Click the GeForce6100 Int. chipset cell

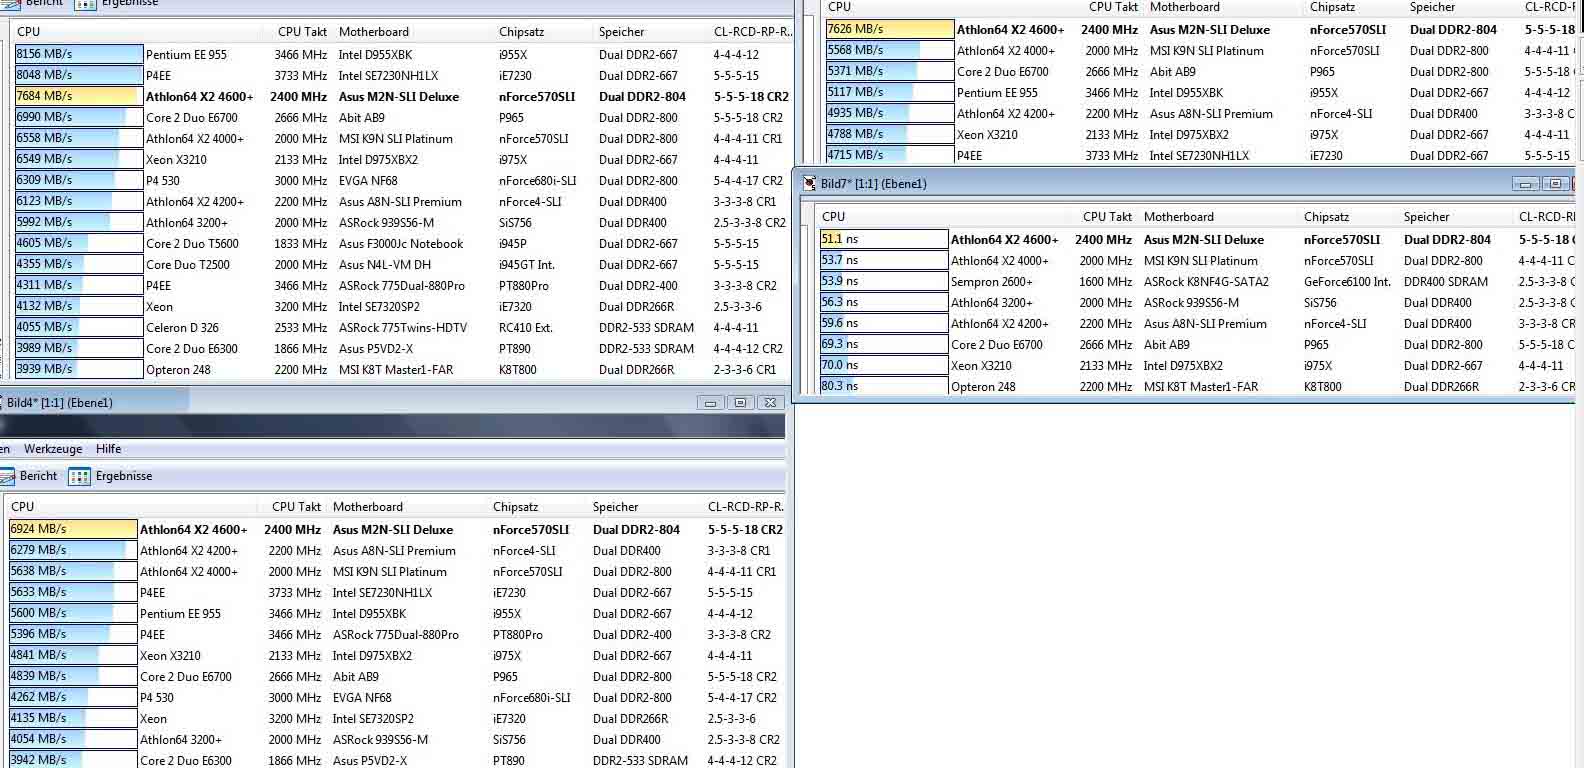[1347, 282]
